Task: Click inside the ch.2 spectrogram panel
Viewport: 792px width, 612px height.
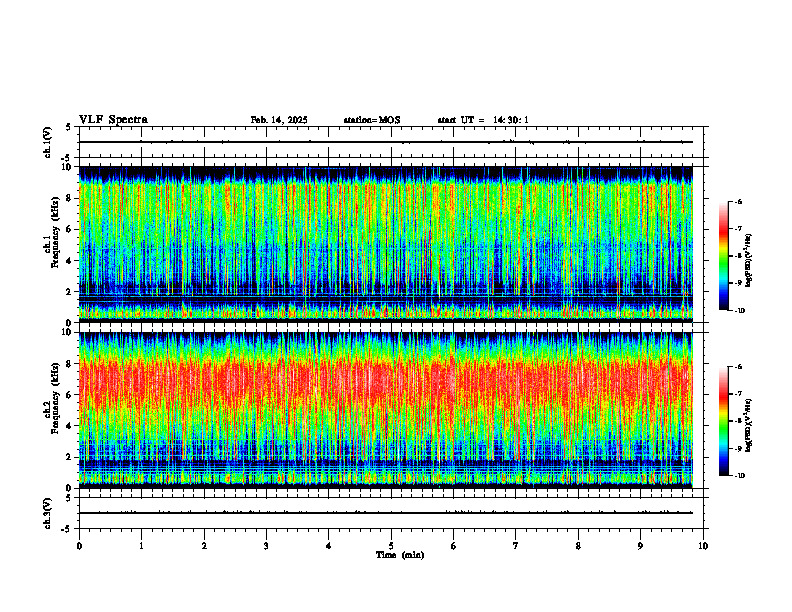Action: 385,410
